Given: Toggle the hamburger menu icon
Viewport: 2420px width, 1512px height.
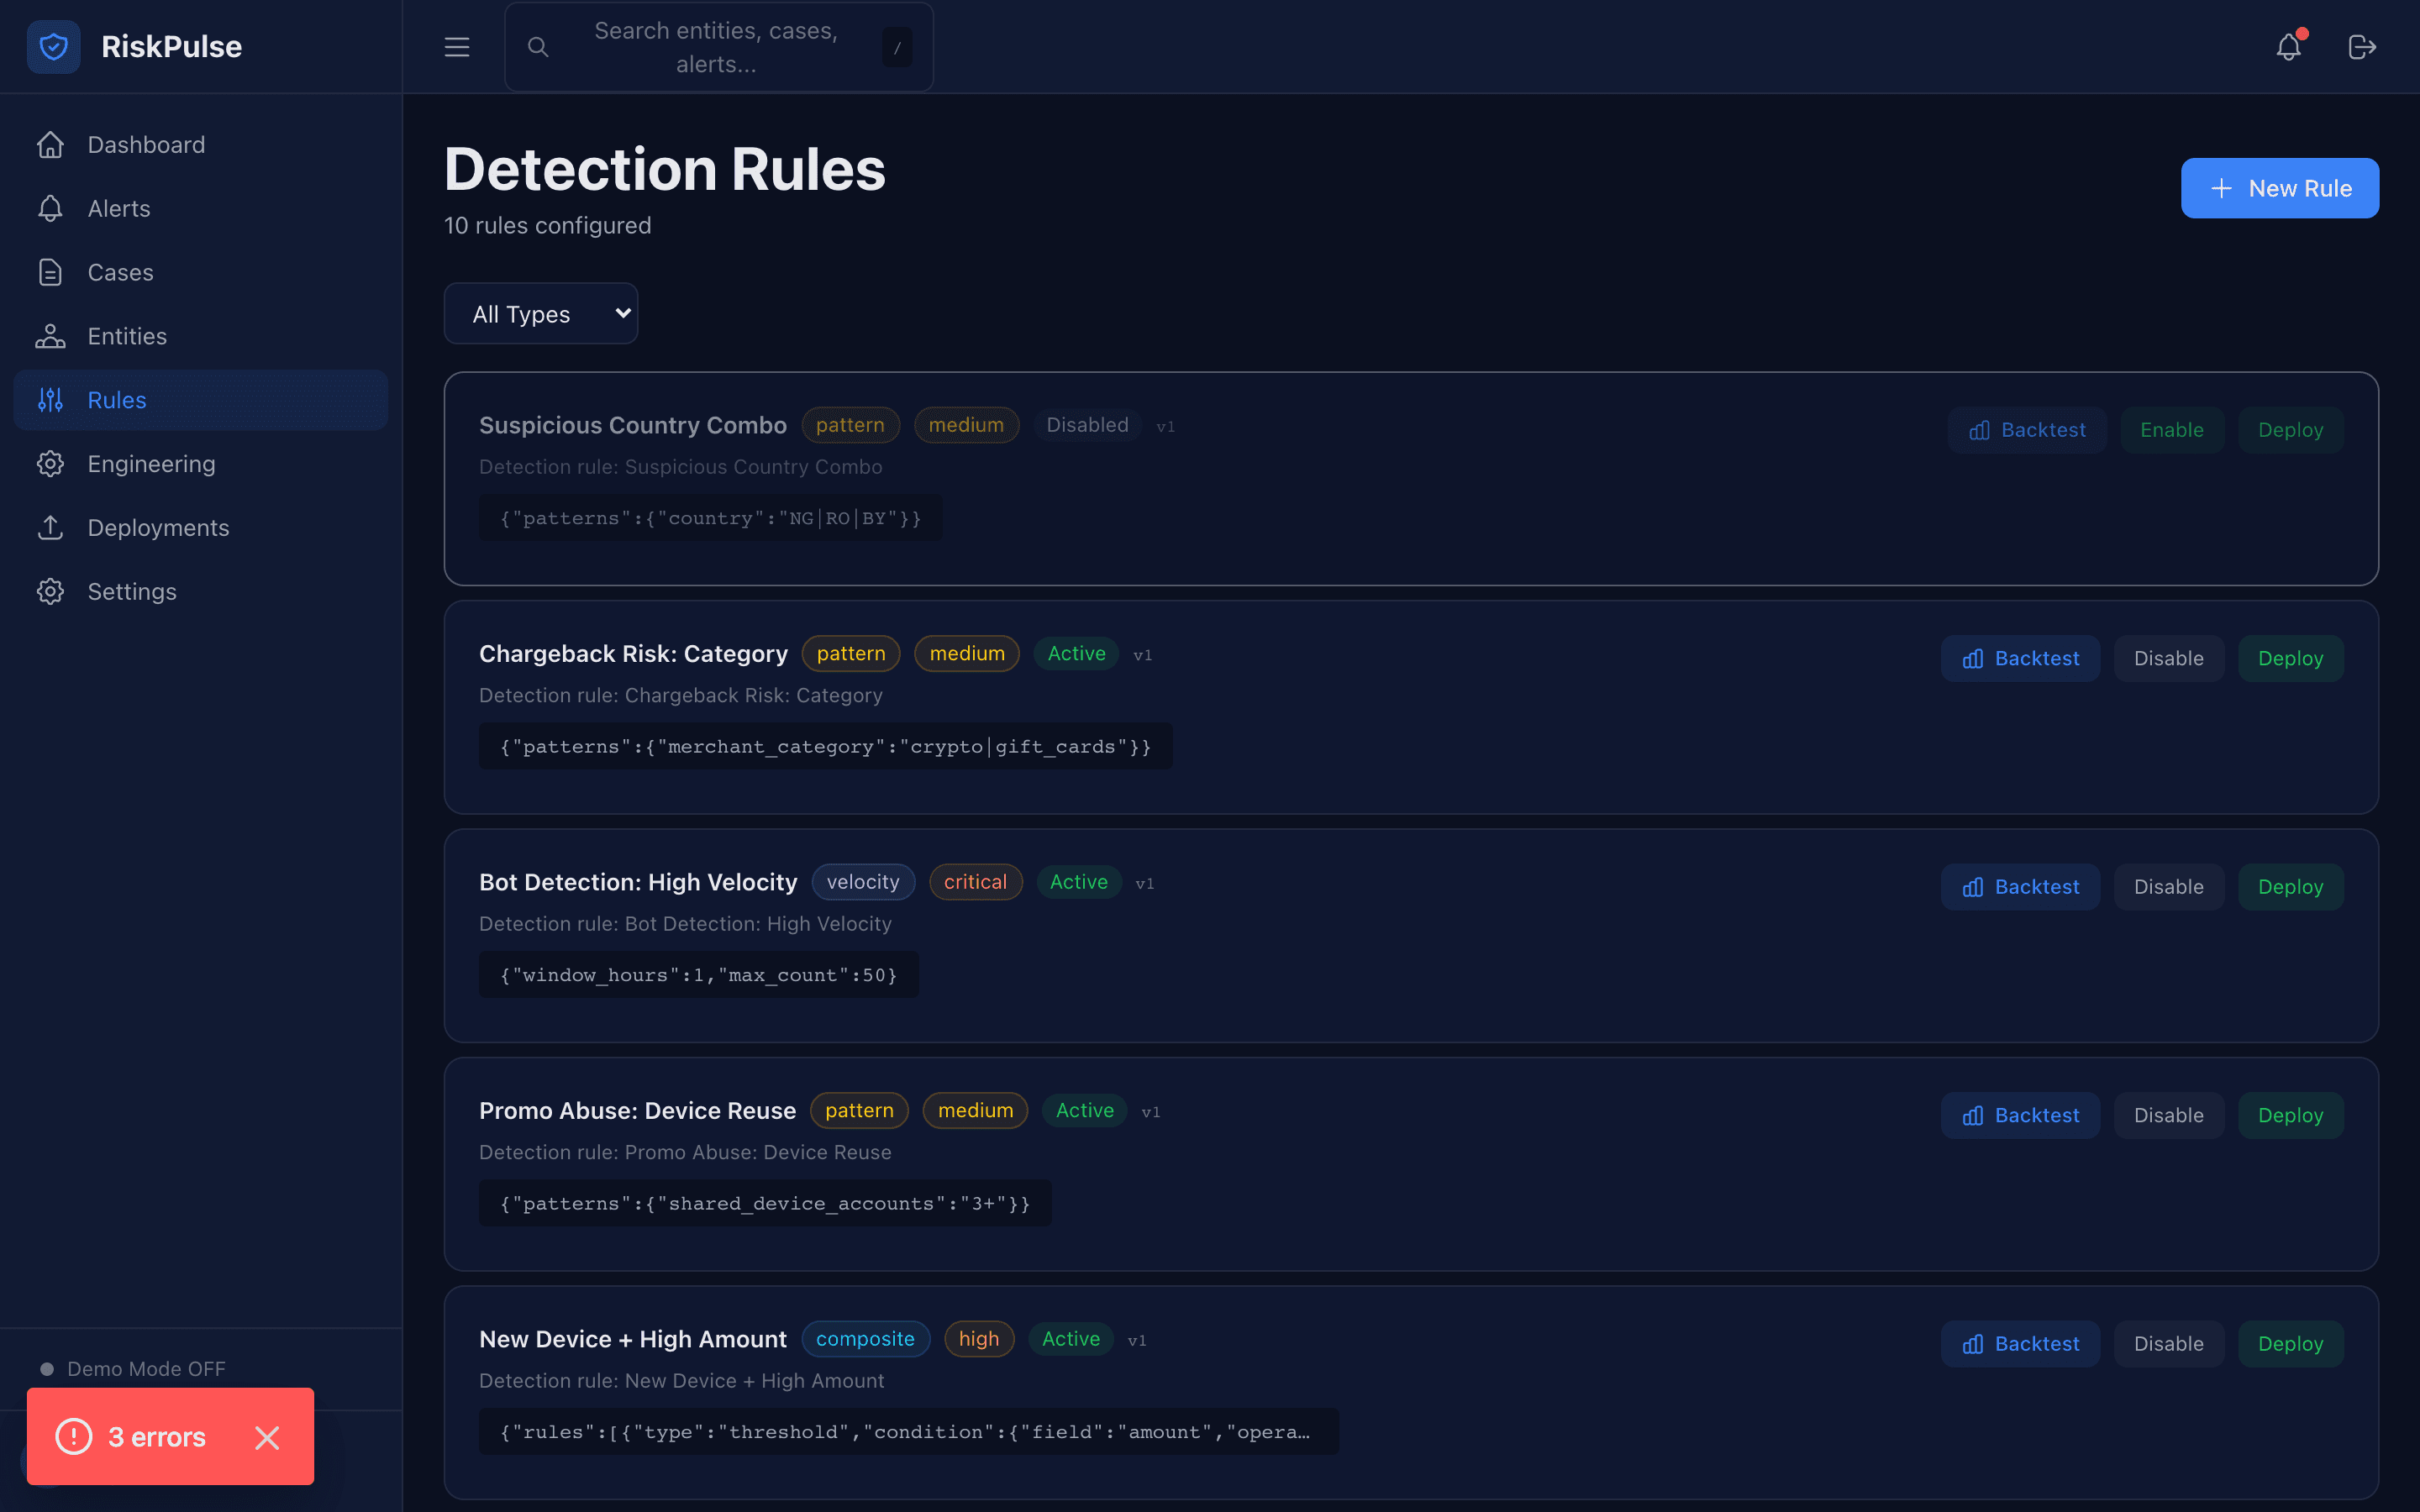Looking at the screenshot, I should pyautogui.click(x=457, y=47).
